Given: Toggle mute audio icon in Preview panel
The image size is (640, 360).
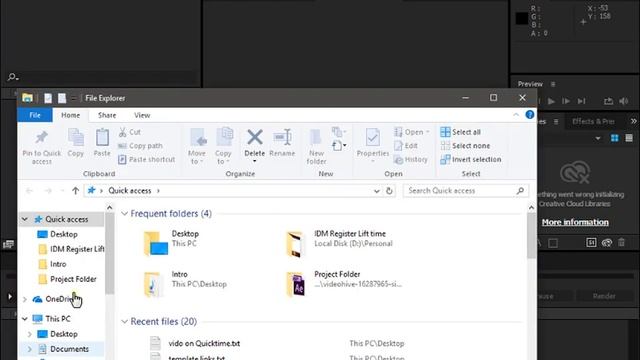Looking at the screenshot, I should click(624, 101).
